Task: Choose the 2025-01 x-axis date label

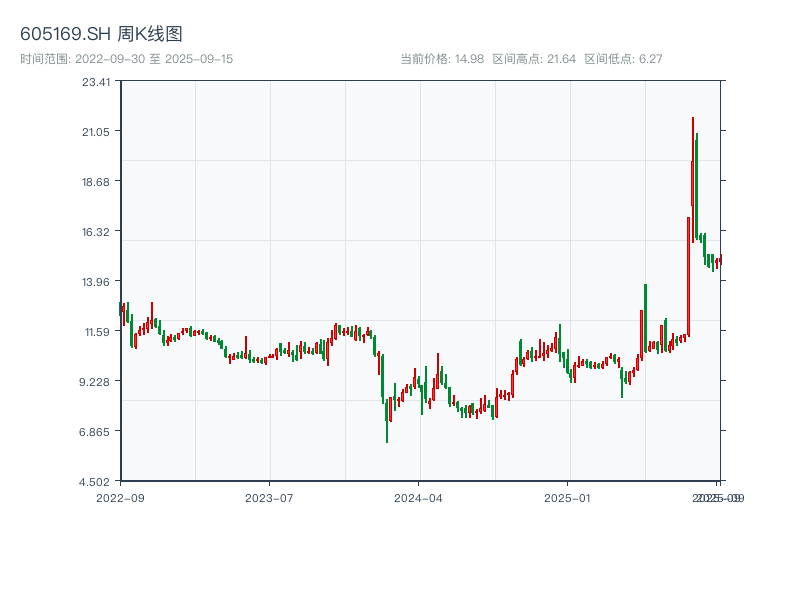Action: pyautogui.click(x=569, y=497)
